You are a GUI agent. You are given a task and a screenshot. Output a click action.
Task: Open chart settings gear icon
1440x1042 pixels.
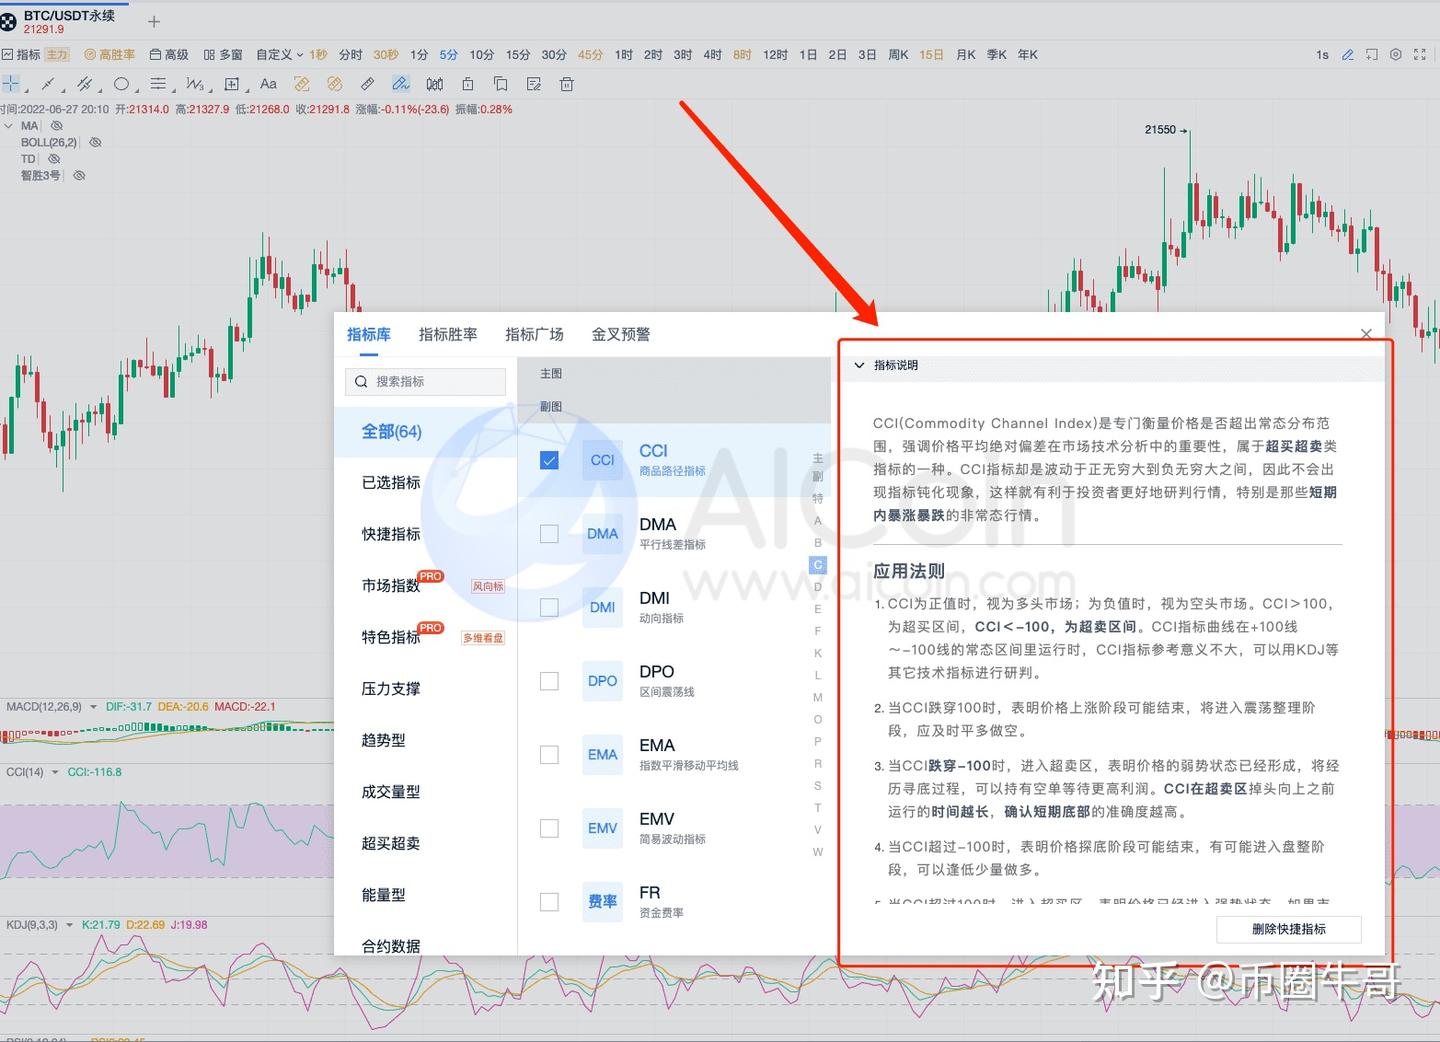point(1396,55)
